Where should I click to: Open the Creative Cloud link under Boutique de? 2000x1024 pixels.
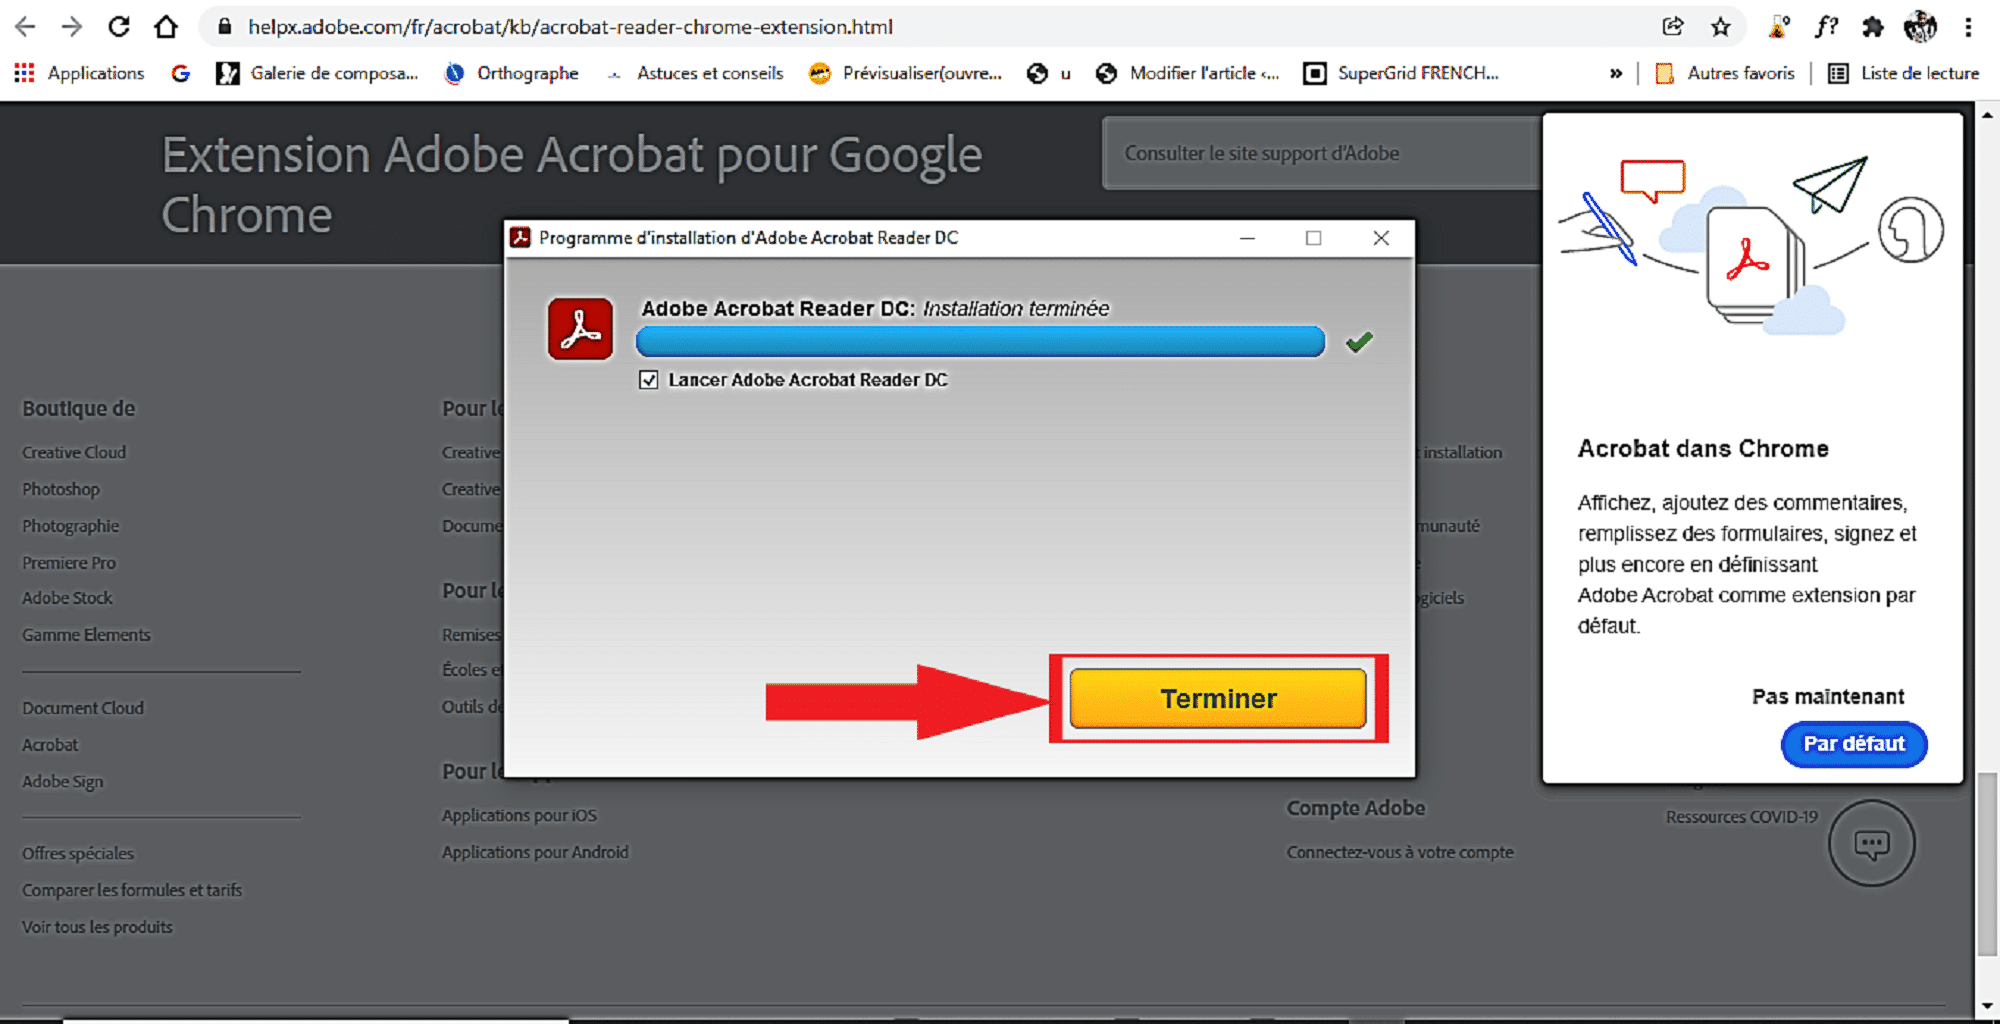pyautogui.click(x=74, y=452)
